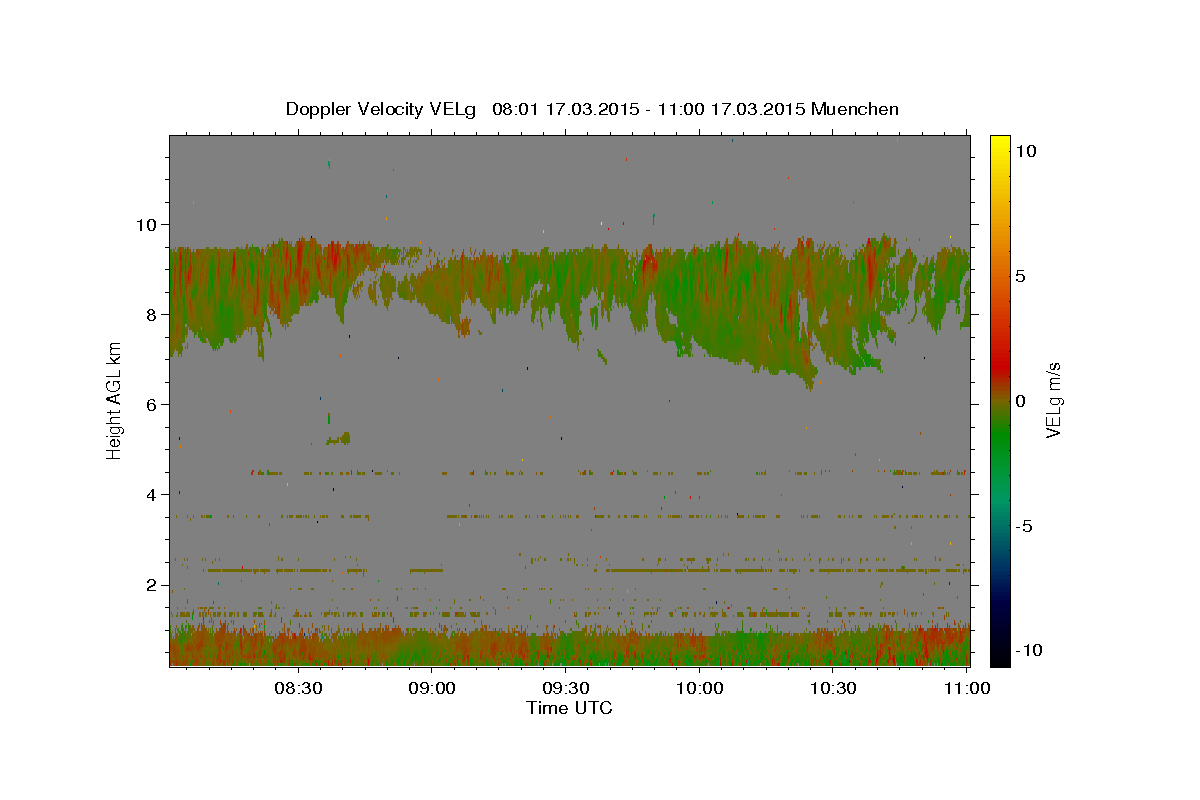Click the 'Time UTC' axis label
This screenshot has width=1200, height=800.
click(x=569, y=708)
